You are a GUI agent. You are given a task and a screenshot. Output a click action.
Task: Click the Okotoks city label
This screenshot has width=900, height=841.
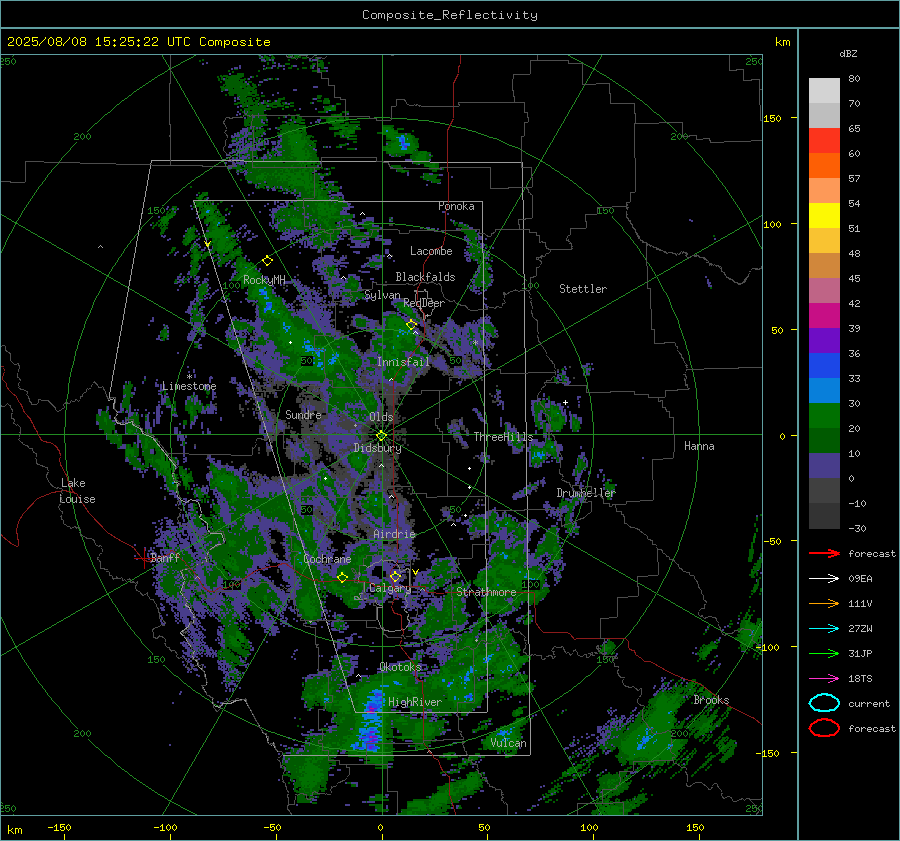400,667
